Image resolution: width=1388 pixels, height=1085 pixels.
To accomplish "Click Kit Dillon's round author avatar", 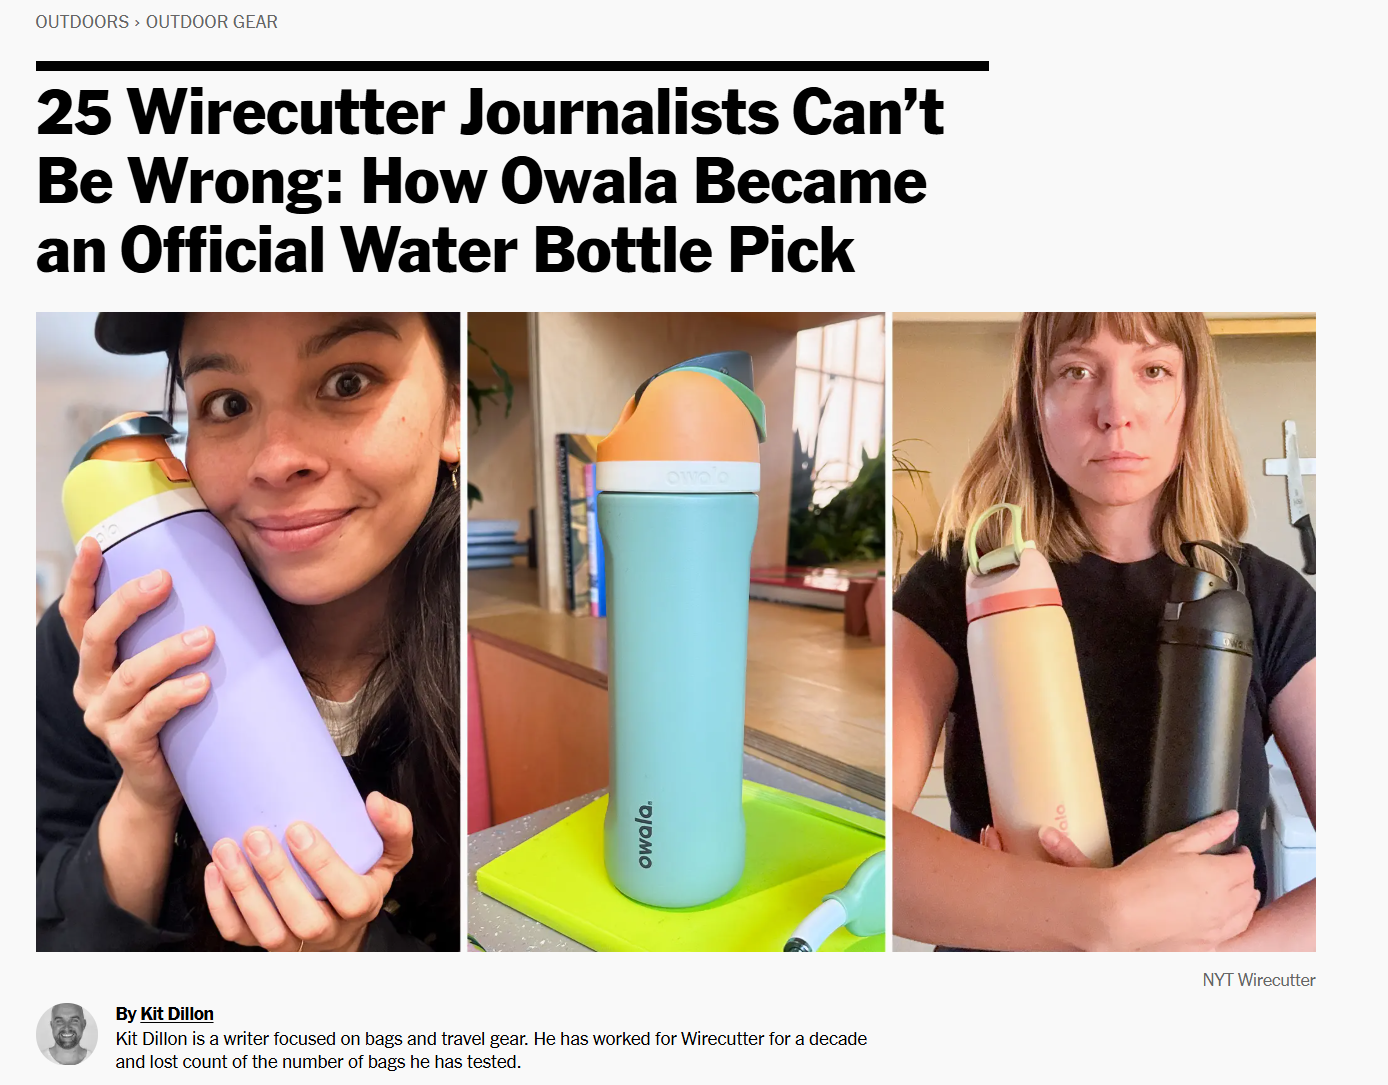I will (x=67, y=1034).
